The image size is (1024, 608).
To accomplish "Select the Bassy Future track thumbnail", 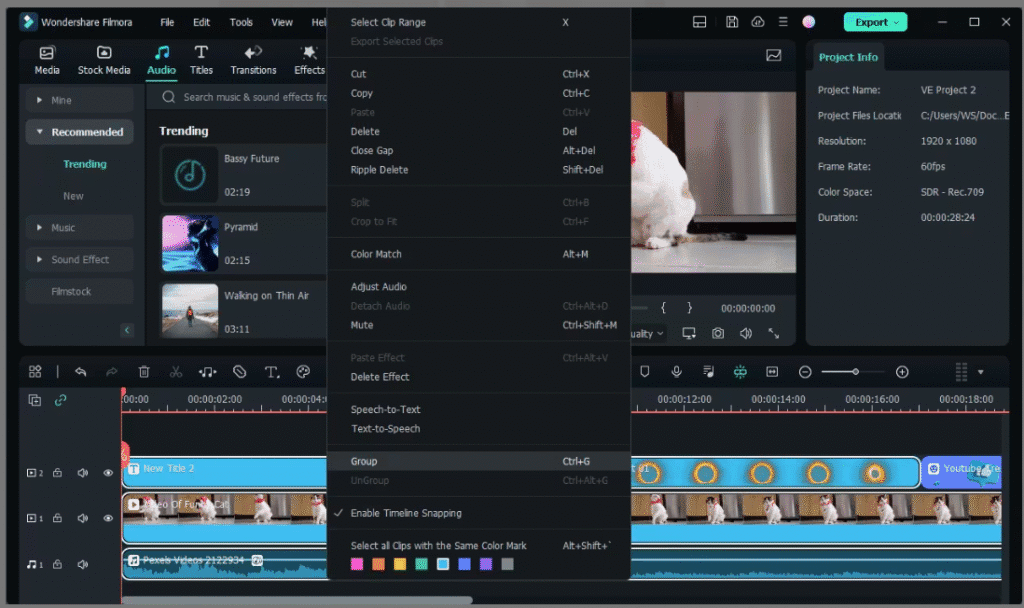I will pyautogui.click(x=190, y=174).
